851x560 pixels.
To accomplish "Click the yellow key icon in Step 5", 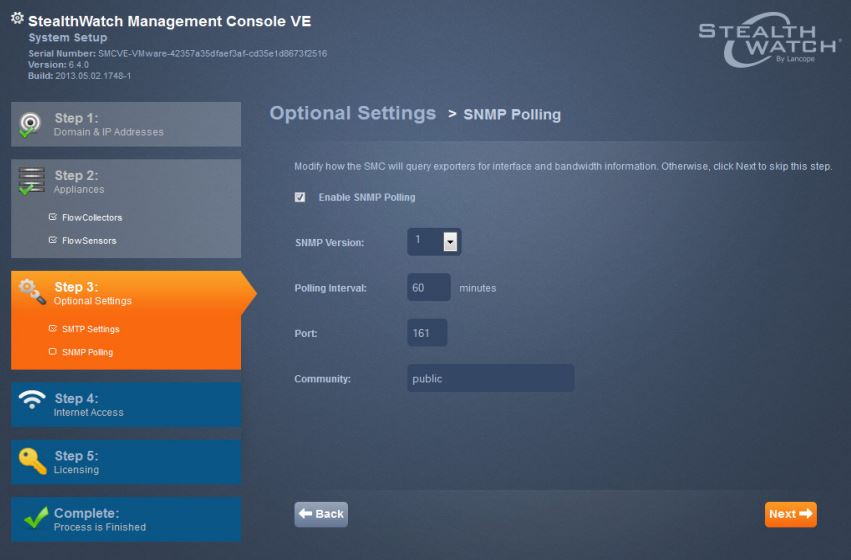I will pos(32,461).
